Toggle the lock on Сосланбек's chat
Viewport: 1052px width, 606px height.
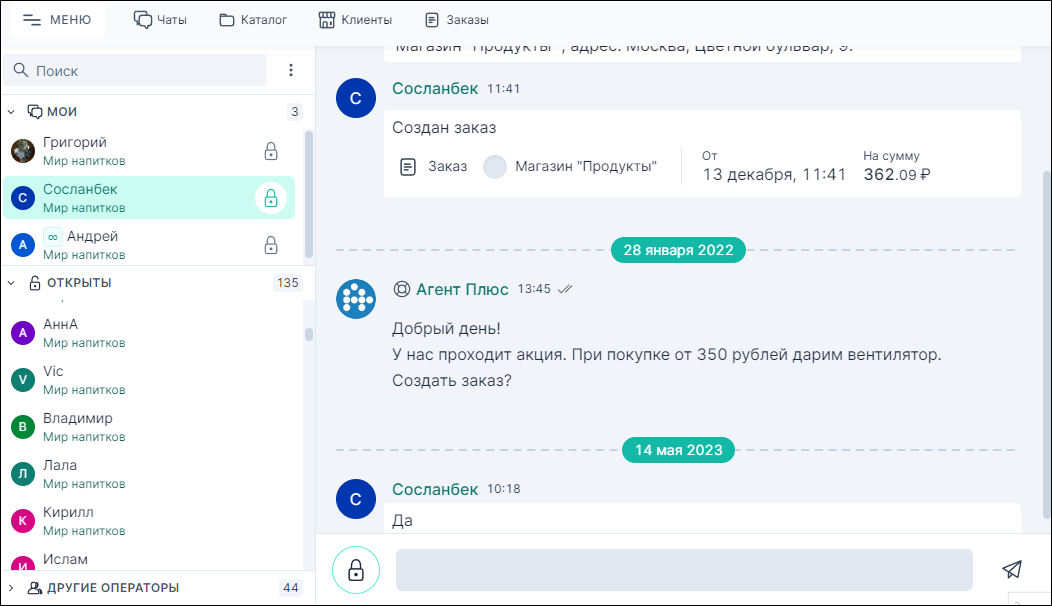click(271, 198)
